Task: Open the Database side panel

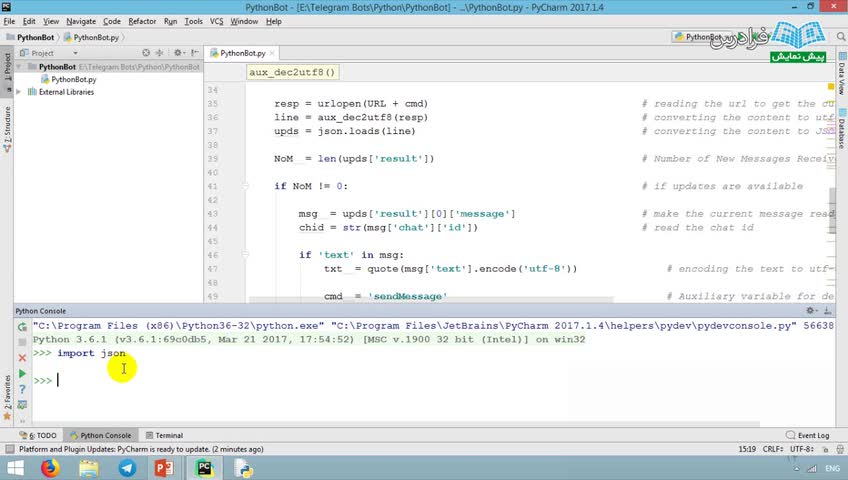Action: [842, 128]
